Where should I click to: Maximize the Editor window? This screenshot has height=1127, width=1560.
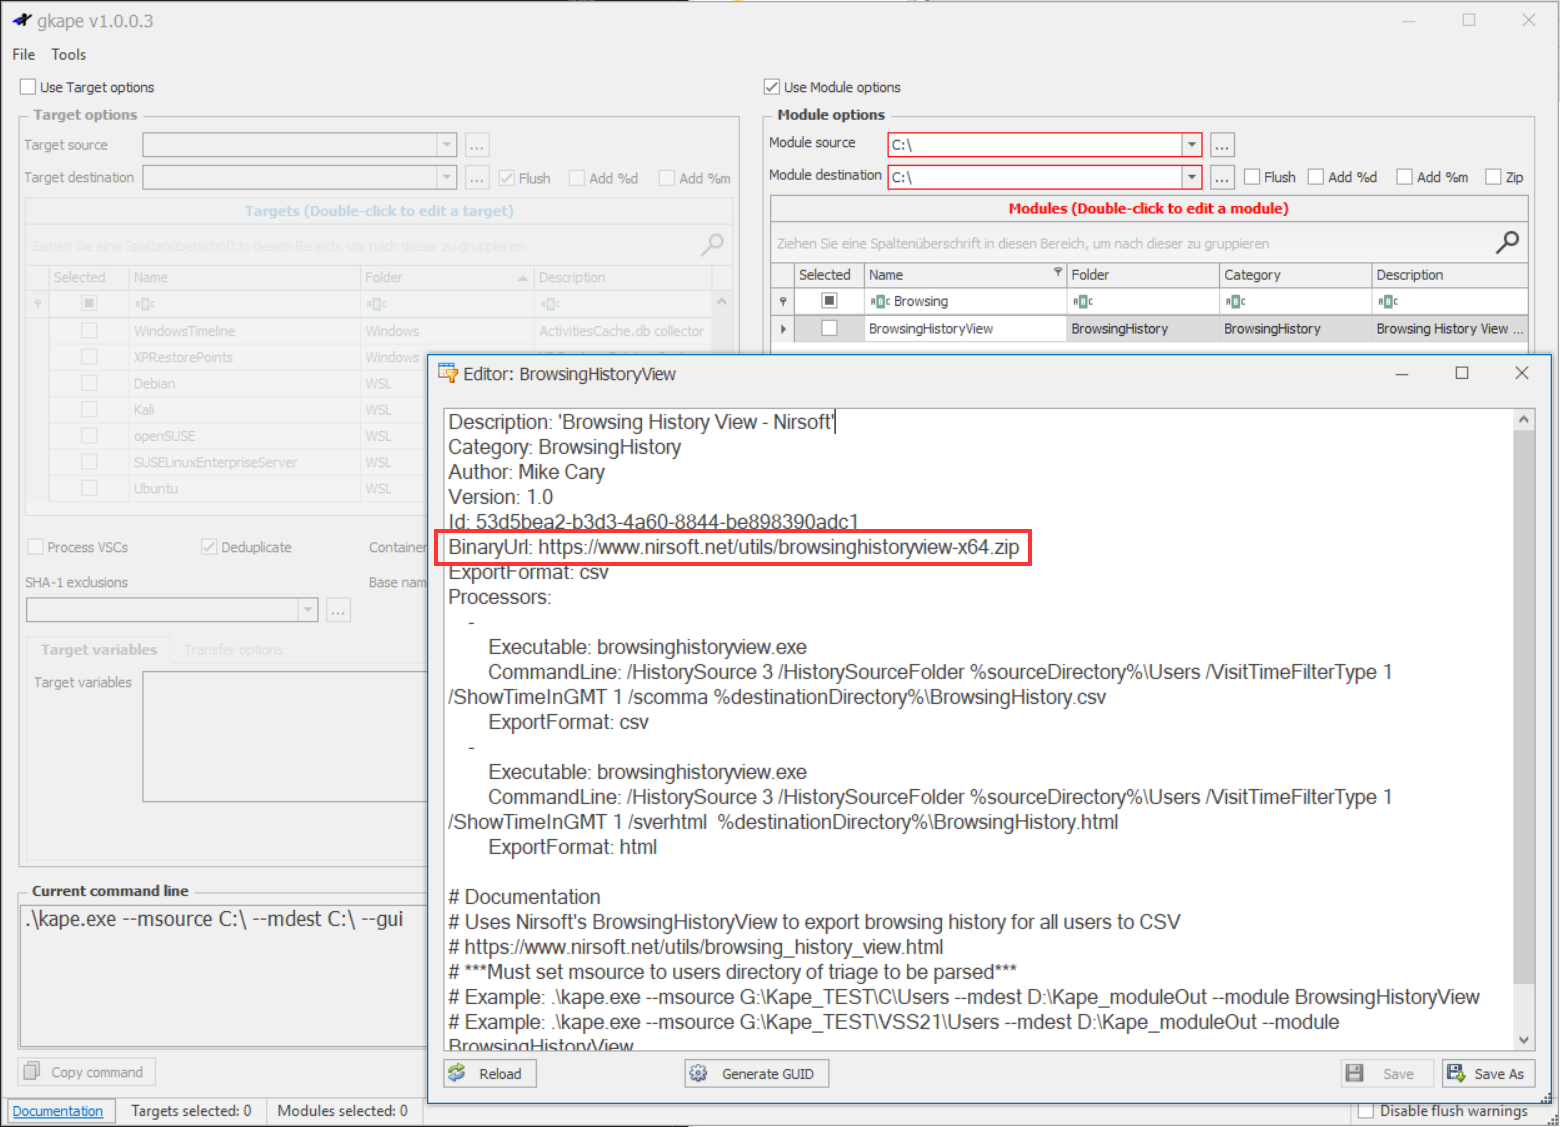(1461, 373)
